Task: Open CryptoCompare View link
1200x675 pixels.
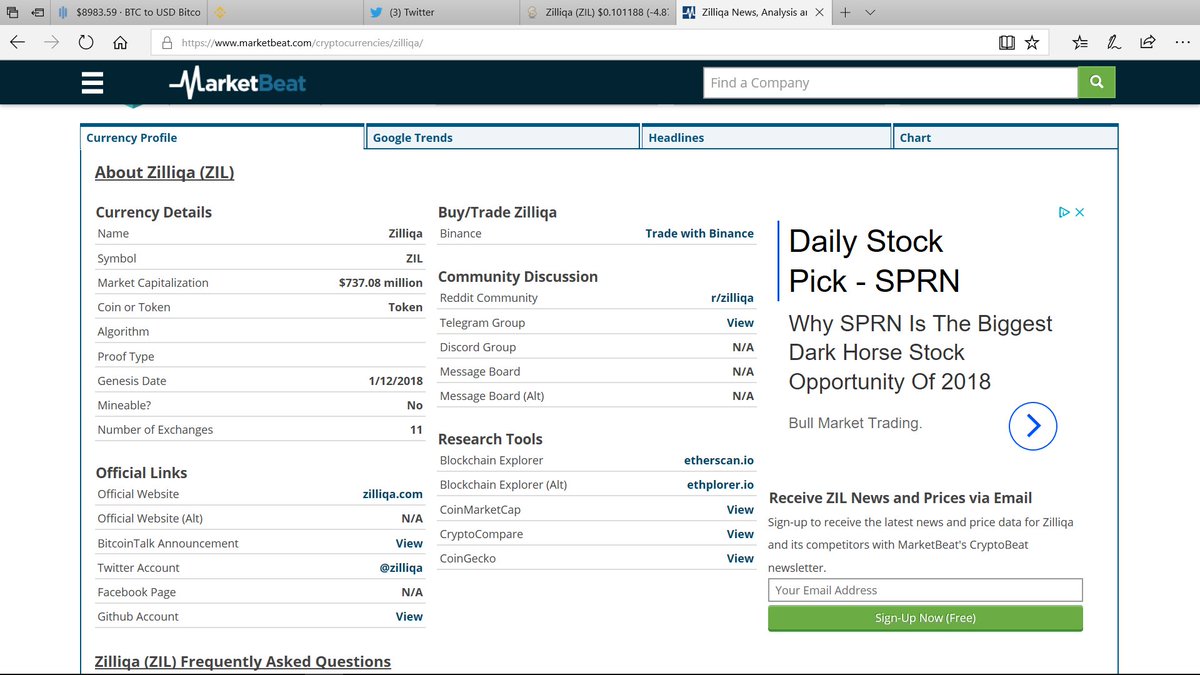Action: click(x=740, y=534)
